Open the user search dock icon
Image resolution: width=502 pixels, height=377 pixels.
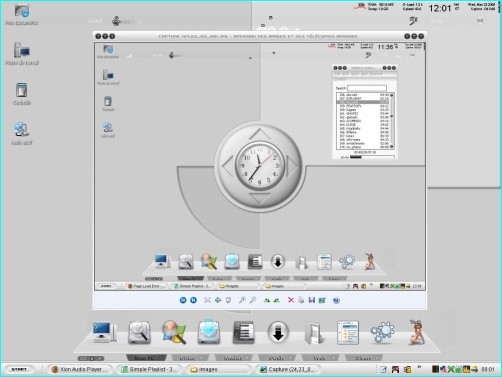[x=174, y=332]
